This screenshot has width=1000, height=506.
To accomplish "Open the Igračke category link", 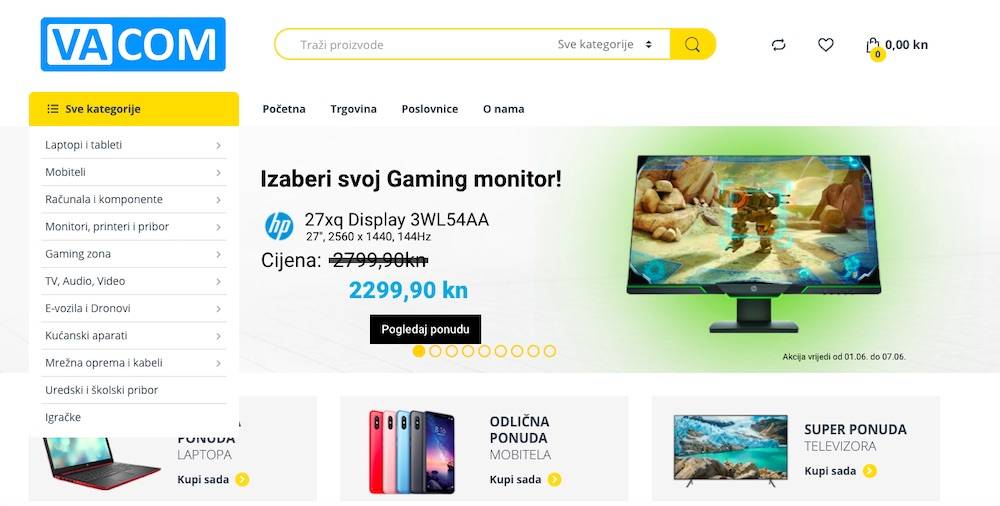I will (63, 417).
